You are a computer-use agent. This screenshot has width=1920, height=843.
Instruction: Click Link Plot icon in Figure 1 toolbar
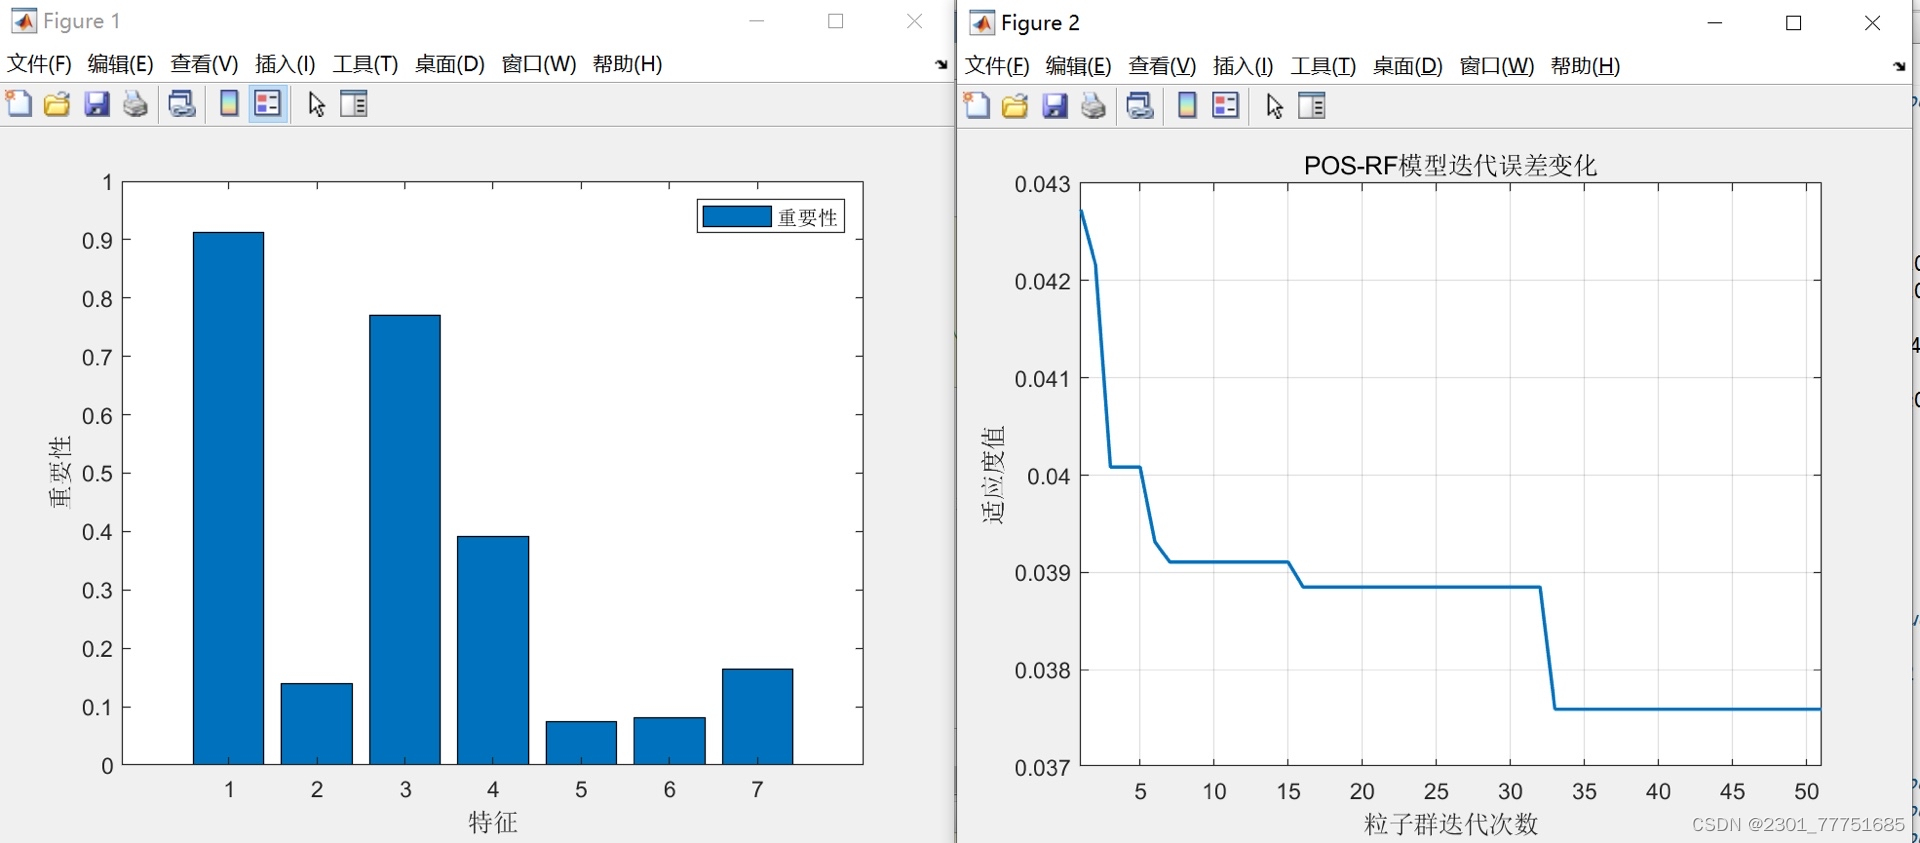(181, 104)
